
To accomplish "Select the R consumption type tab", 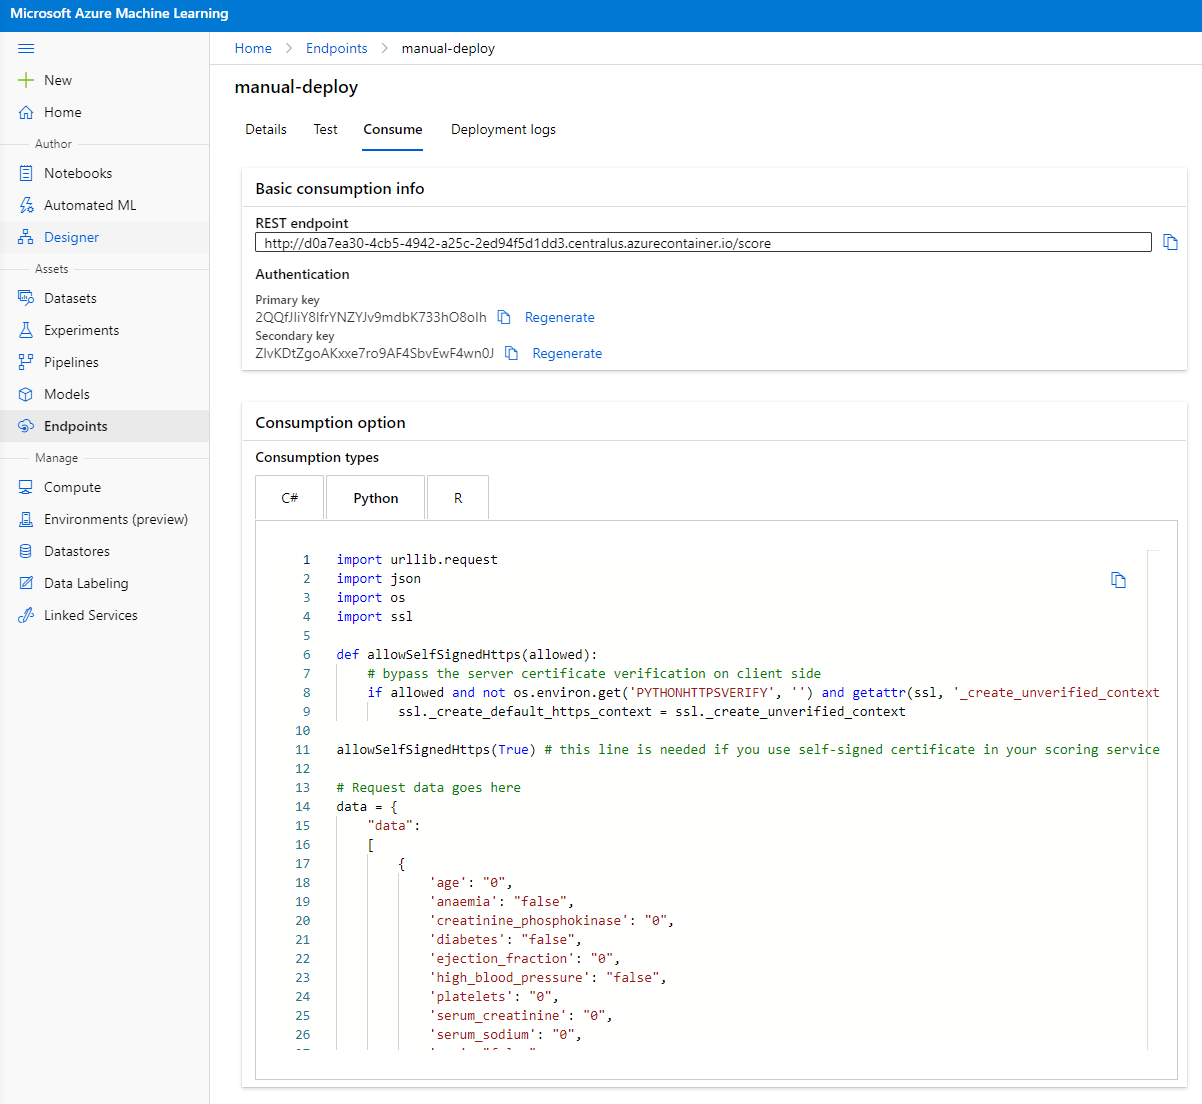I will coord(458,498).
